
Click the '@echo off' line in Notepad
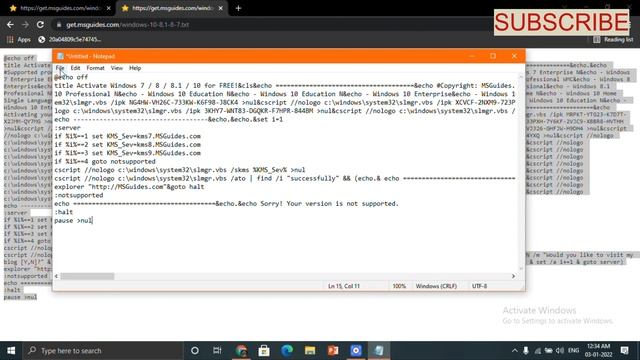[71, 77]
